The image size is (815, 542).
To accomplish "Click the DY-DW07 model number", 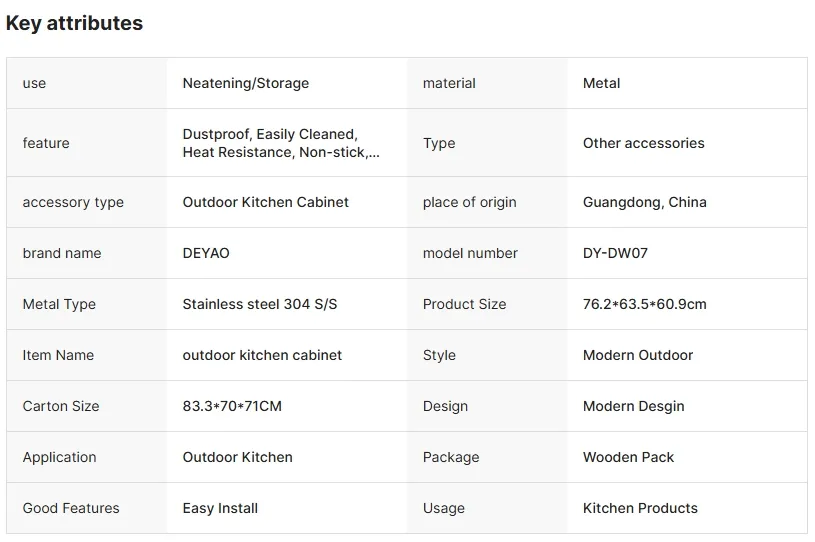I will pyautogui.click(x=615, y=253).
